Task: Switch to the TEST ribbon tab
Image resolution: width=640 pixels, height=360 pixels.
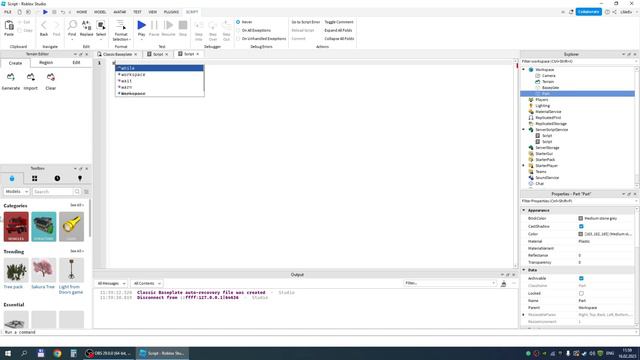Action: pos(137,12)
